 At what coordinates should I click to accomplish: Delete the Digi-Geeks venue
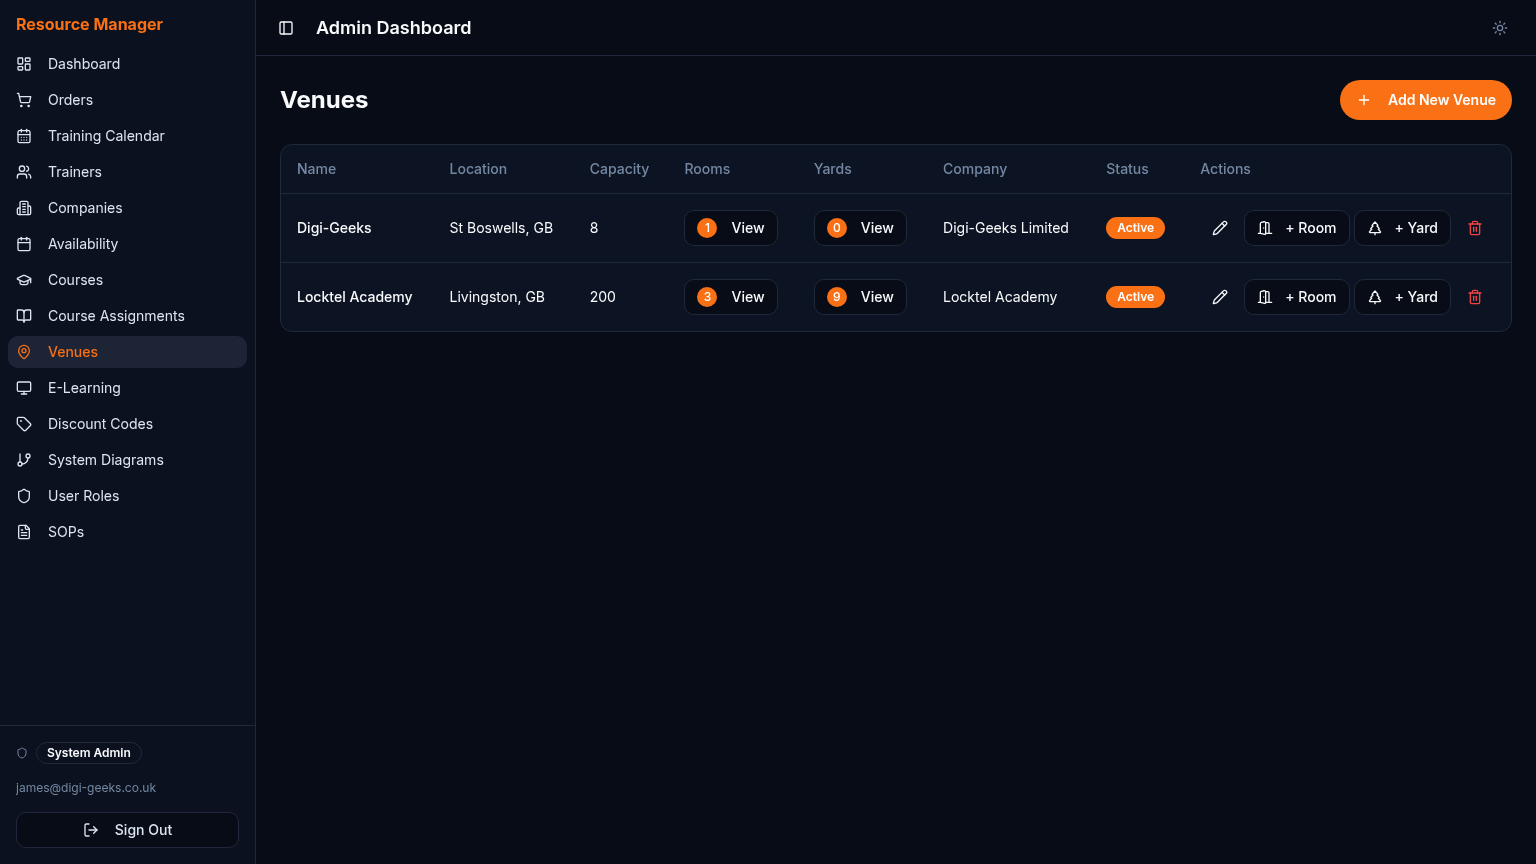coord(1475,228)
